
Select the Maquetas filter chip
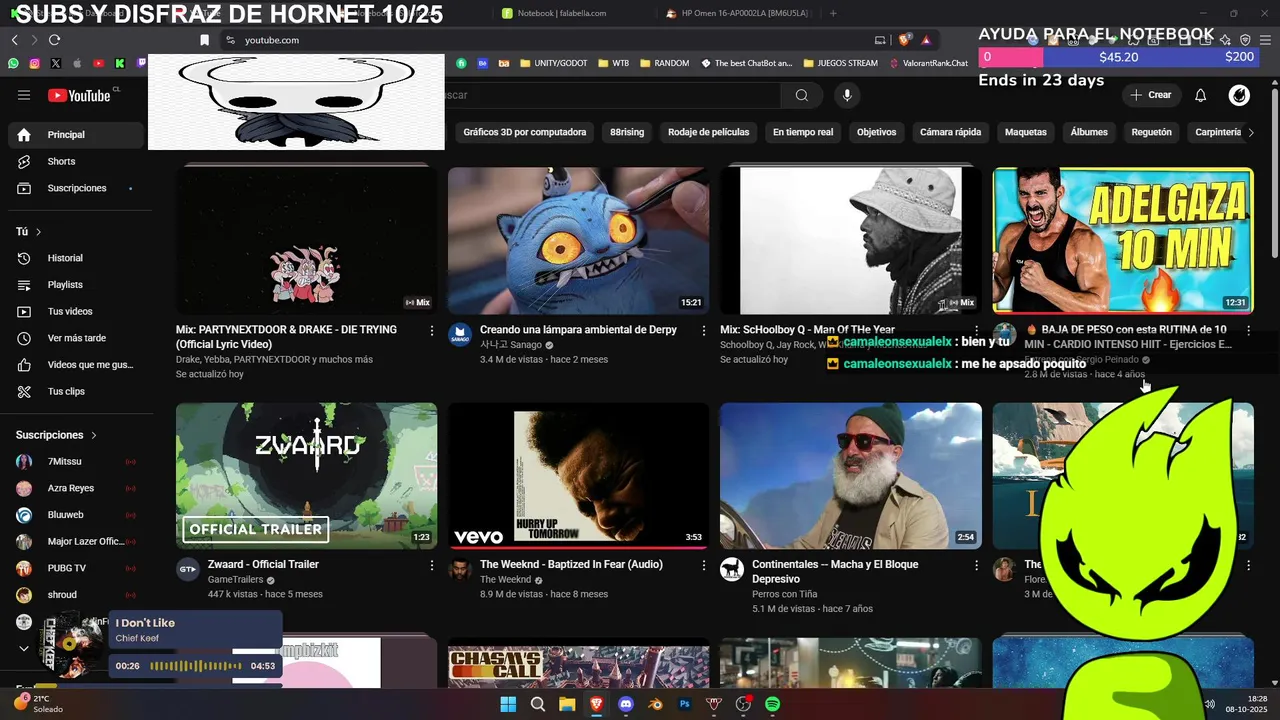click(1026, 132)
